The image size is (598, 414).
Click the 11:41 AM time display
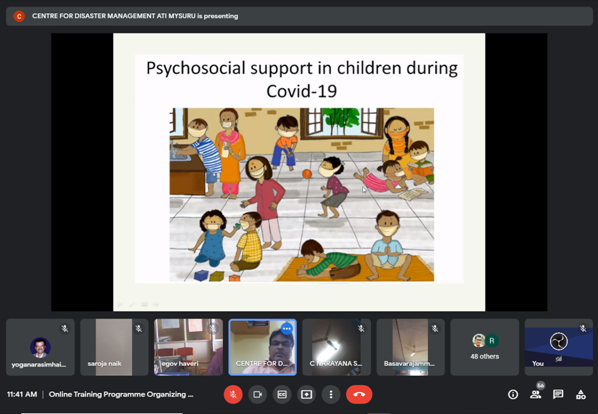click(22, 394)
